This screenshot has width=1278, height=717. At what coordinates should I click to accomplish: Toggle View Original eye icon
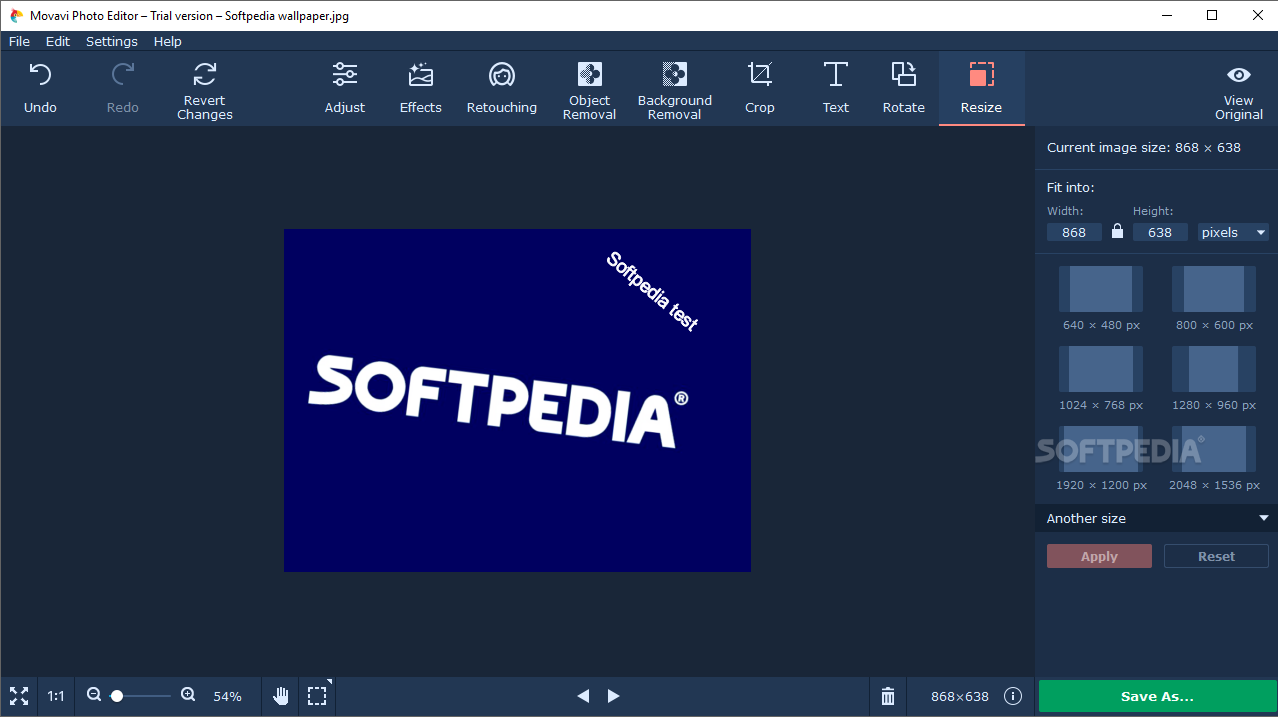(1239, 75)
